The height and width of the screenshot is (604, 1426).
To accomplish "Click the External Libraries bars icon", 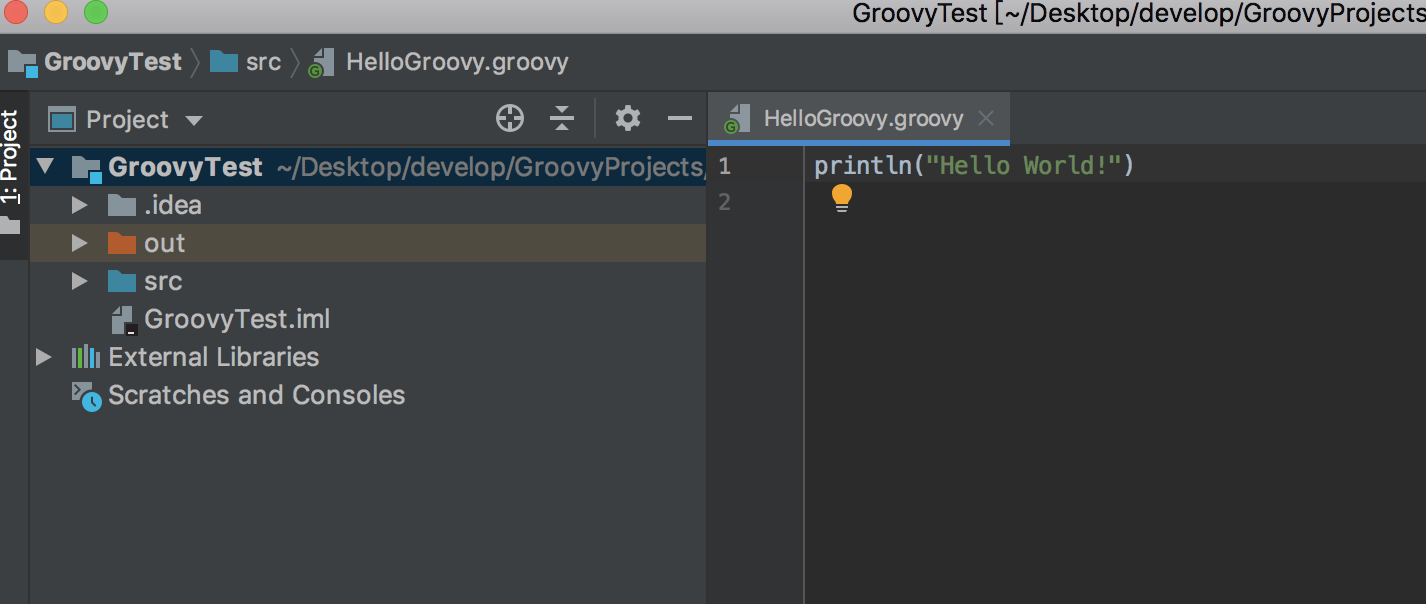I will pos(85,357).
